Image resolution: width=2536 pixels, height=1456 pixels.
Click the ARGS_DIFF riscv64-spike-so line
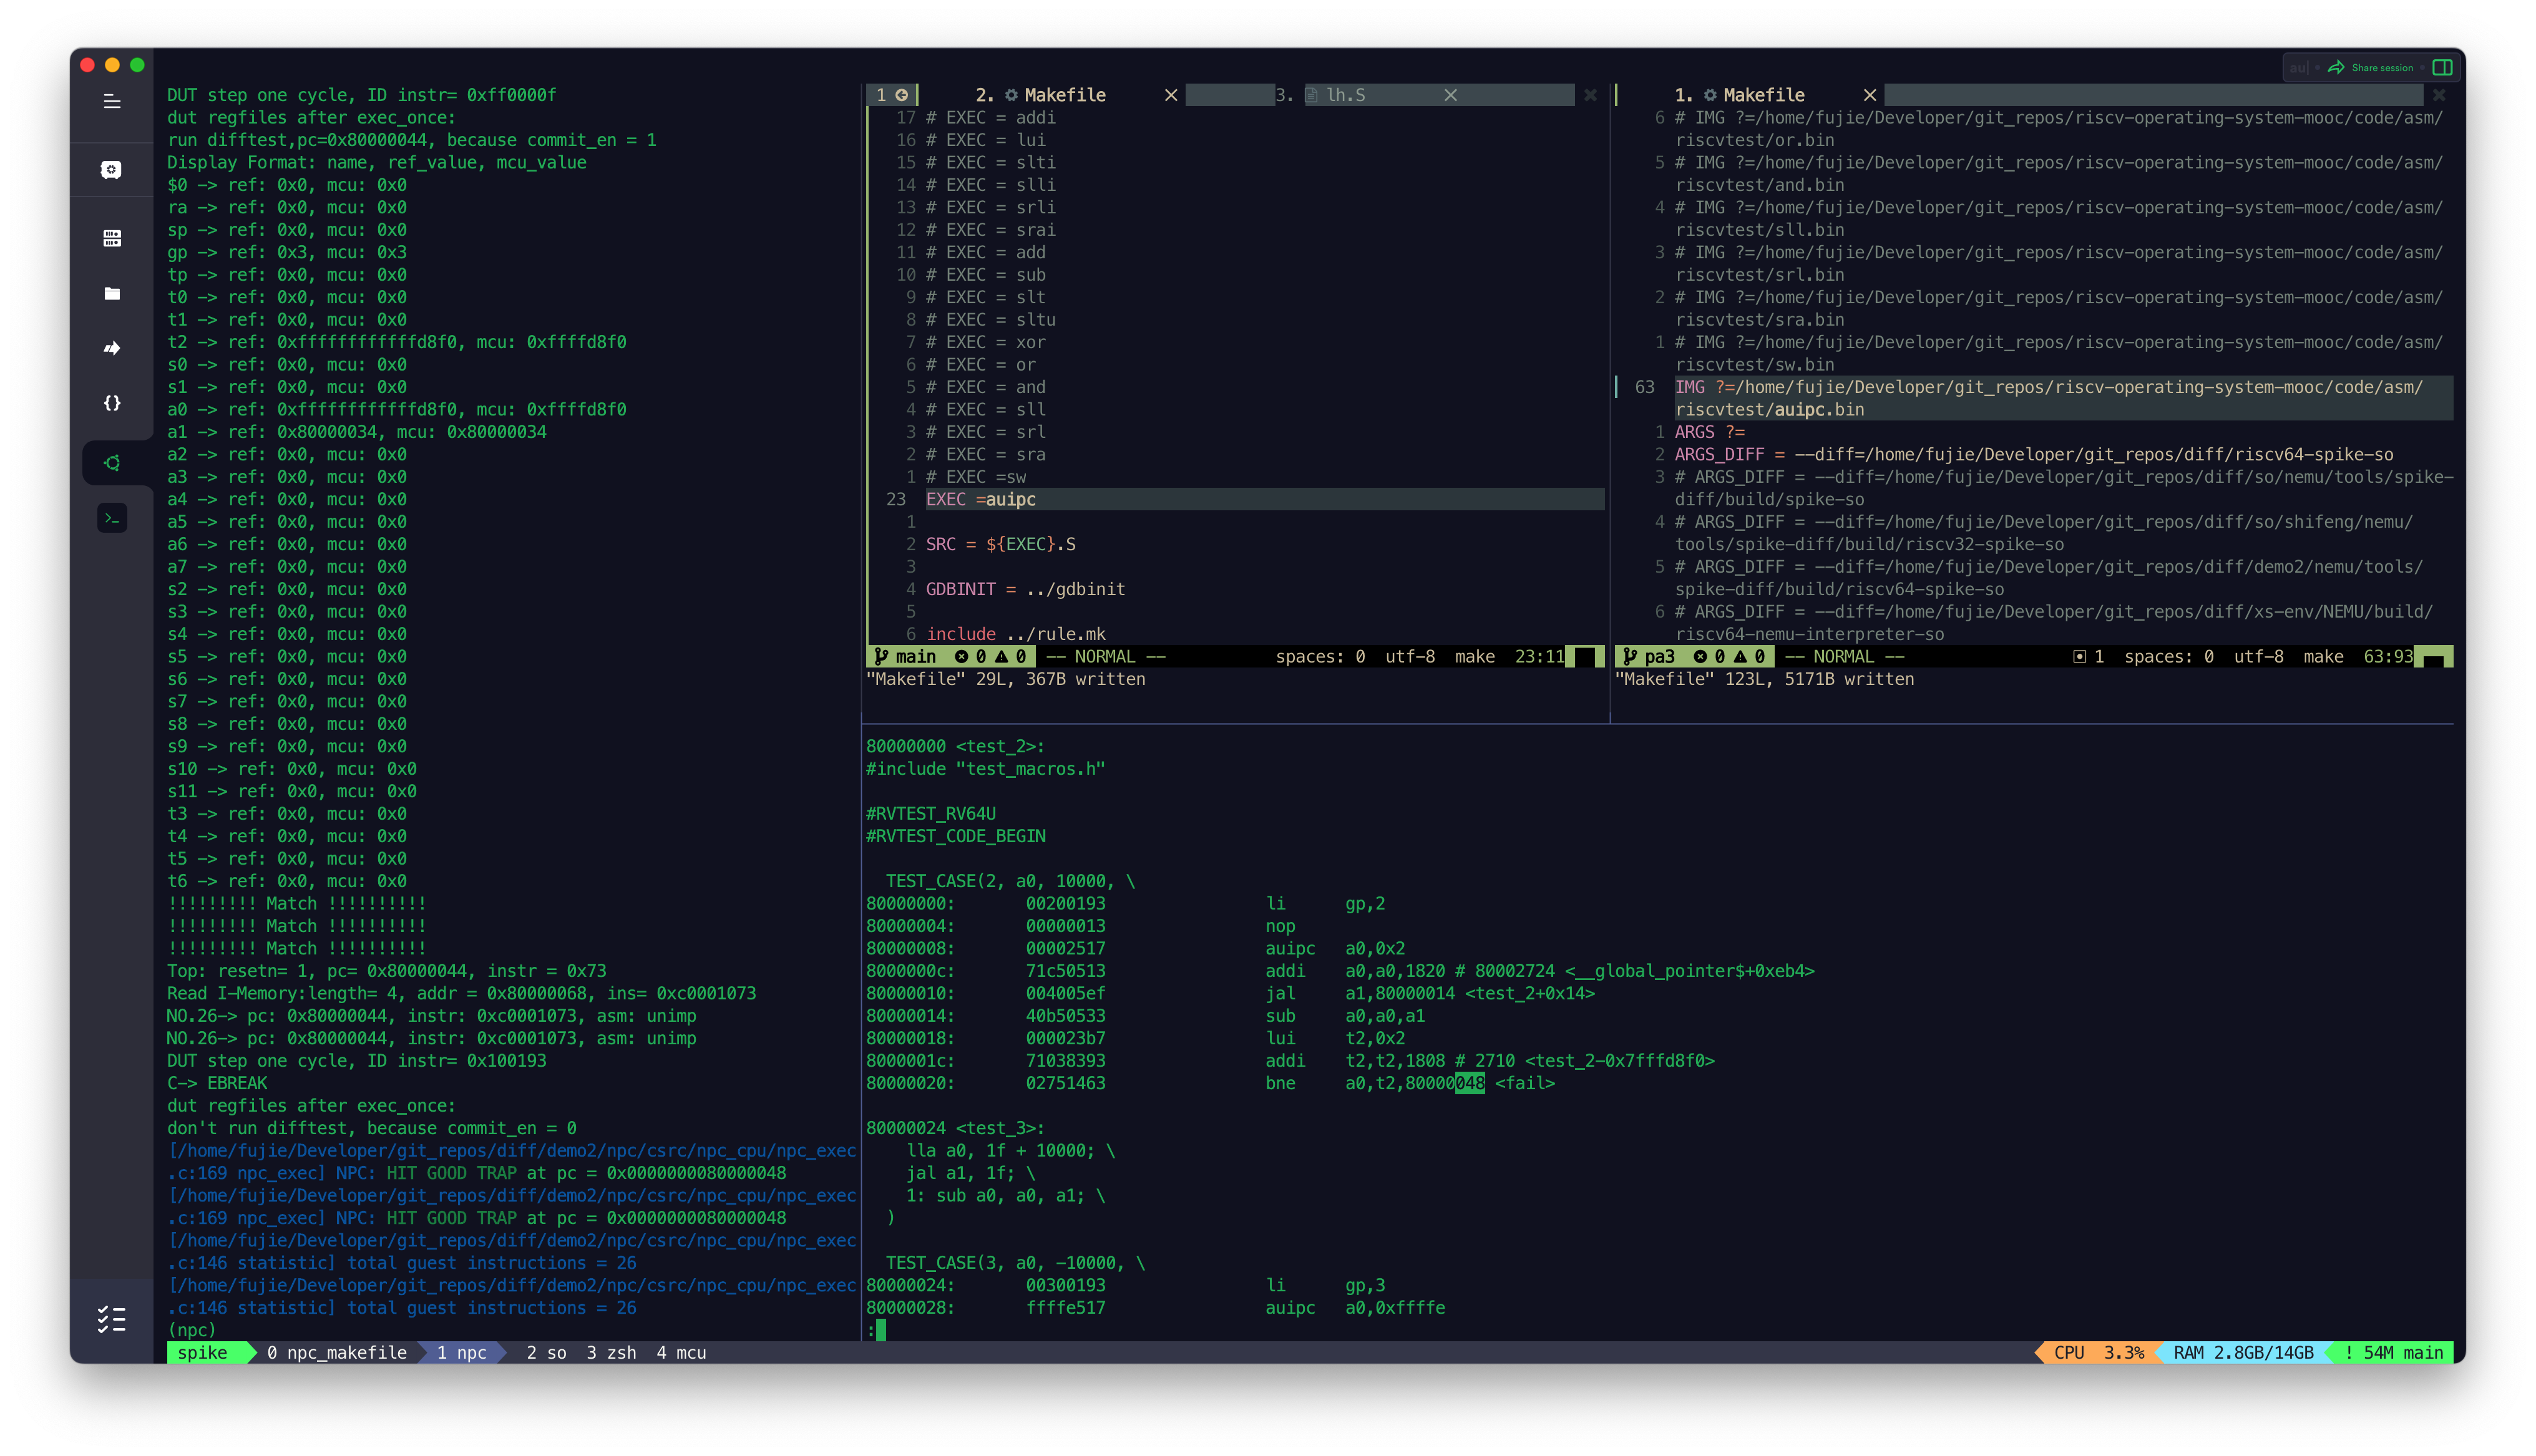[x=2033, y=454]
